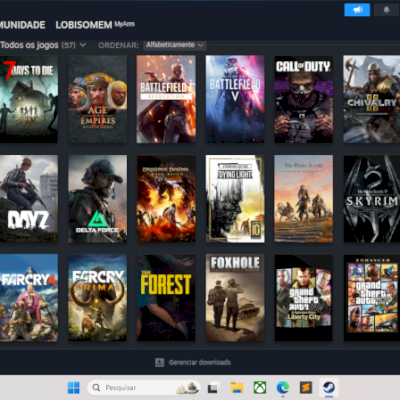Open the Windows Start menu
The image size is (400, 400).
[73, 388]
